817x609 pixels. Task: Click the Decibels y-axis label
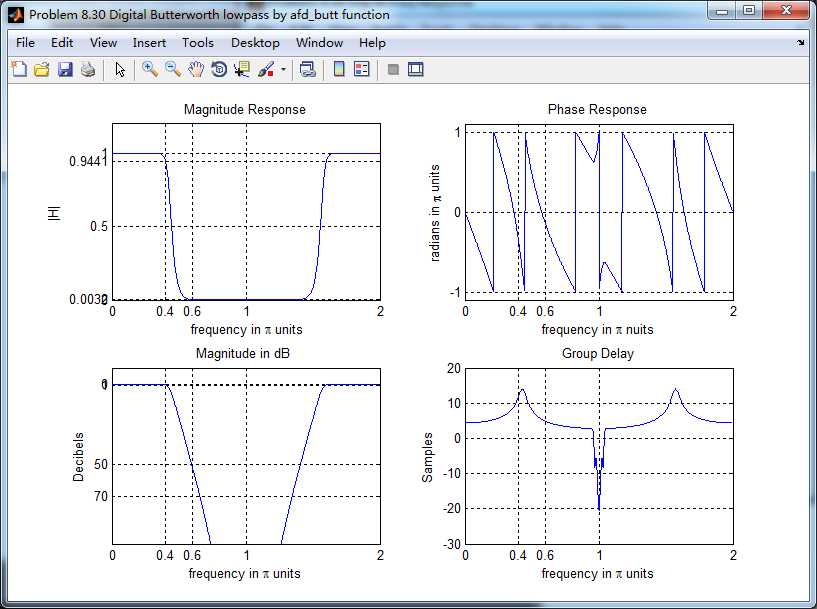pos(78,456)
